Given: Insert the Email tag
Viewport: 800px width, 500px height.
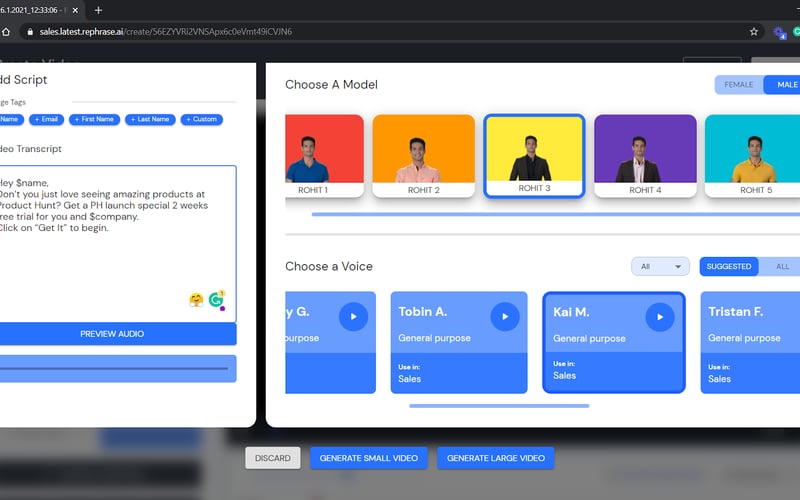Looking at the screenshot, I should (46, 119).
